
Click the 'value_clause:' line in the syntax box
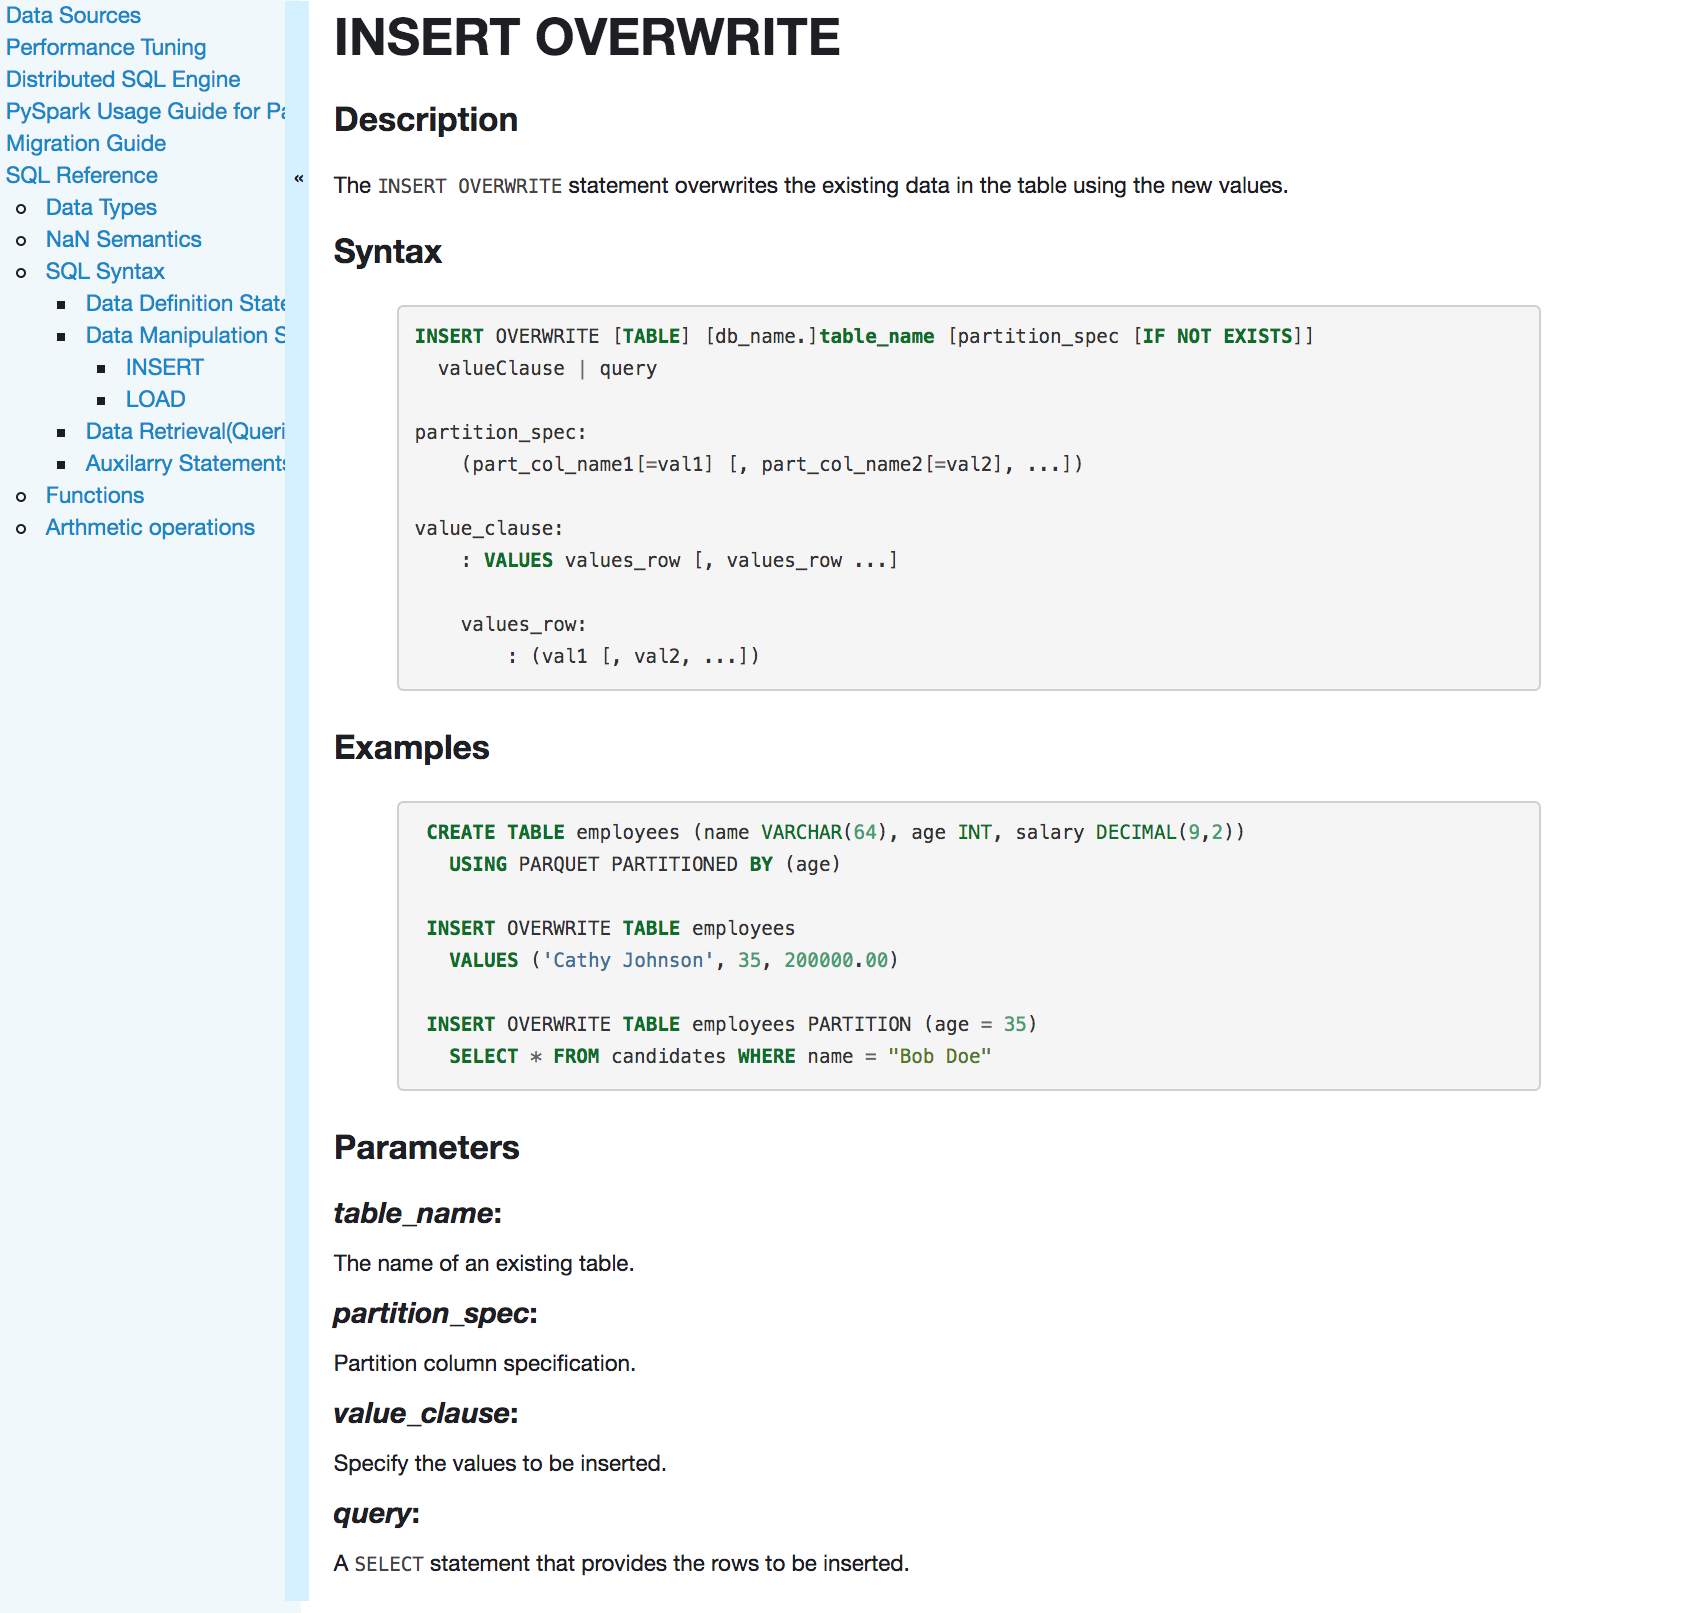[x=489, y=528]
